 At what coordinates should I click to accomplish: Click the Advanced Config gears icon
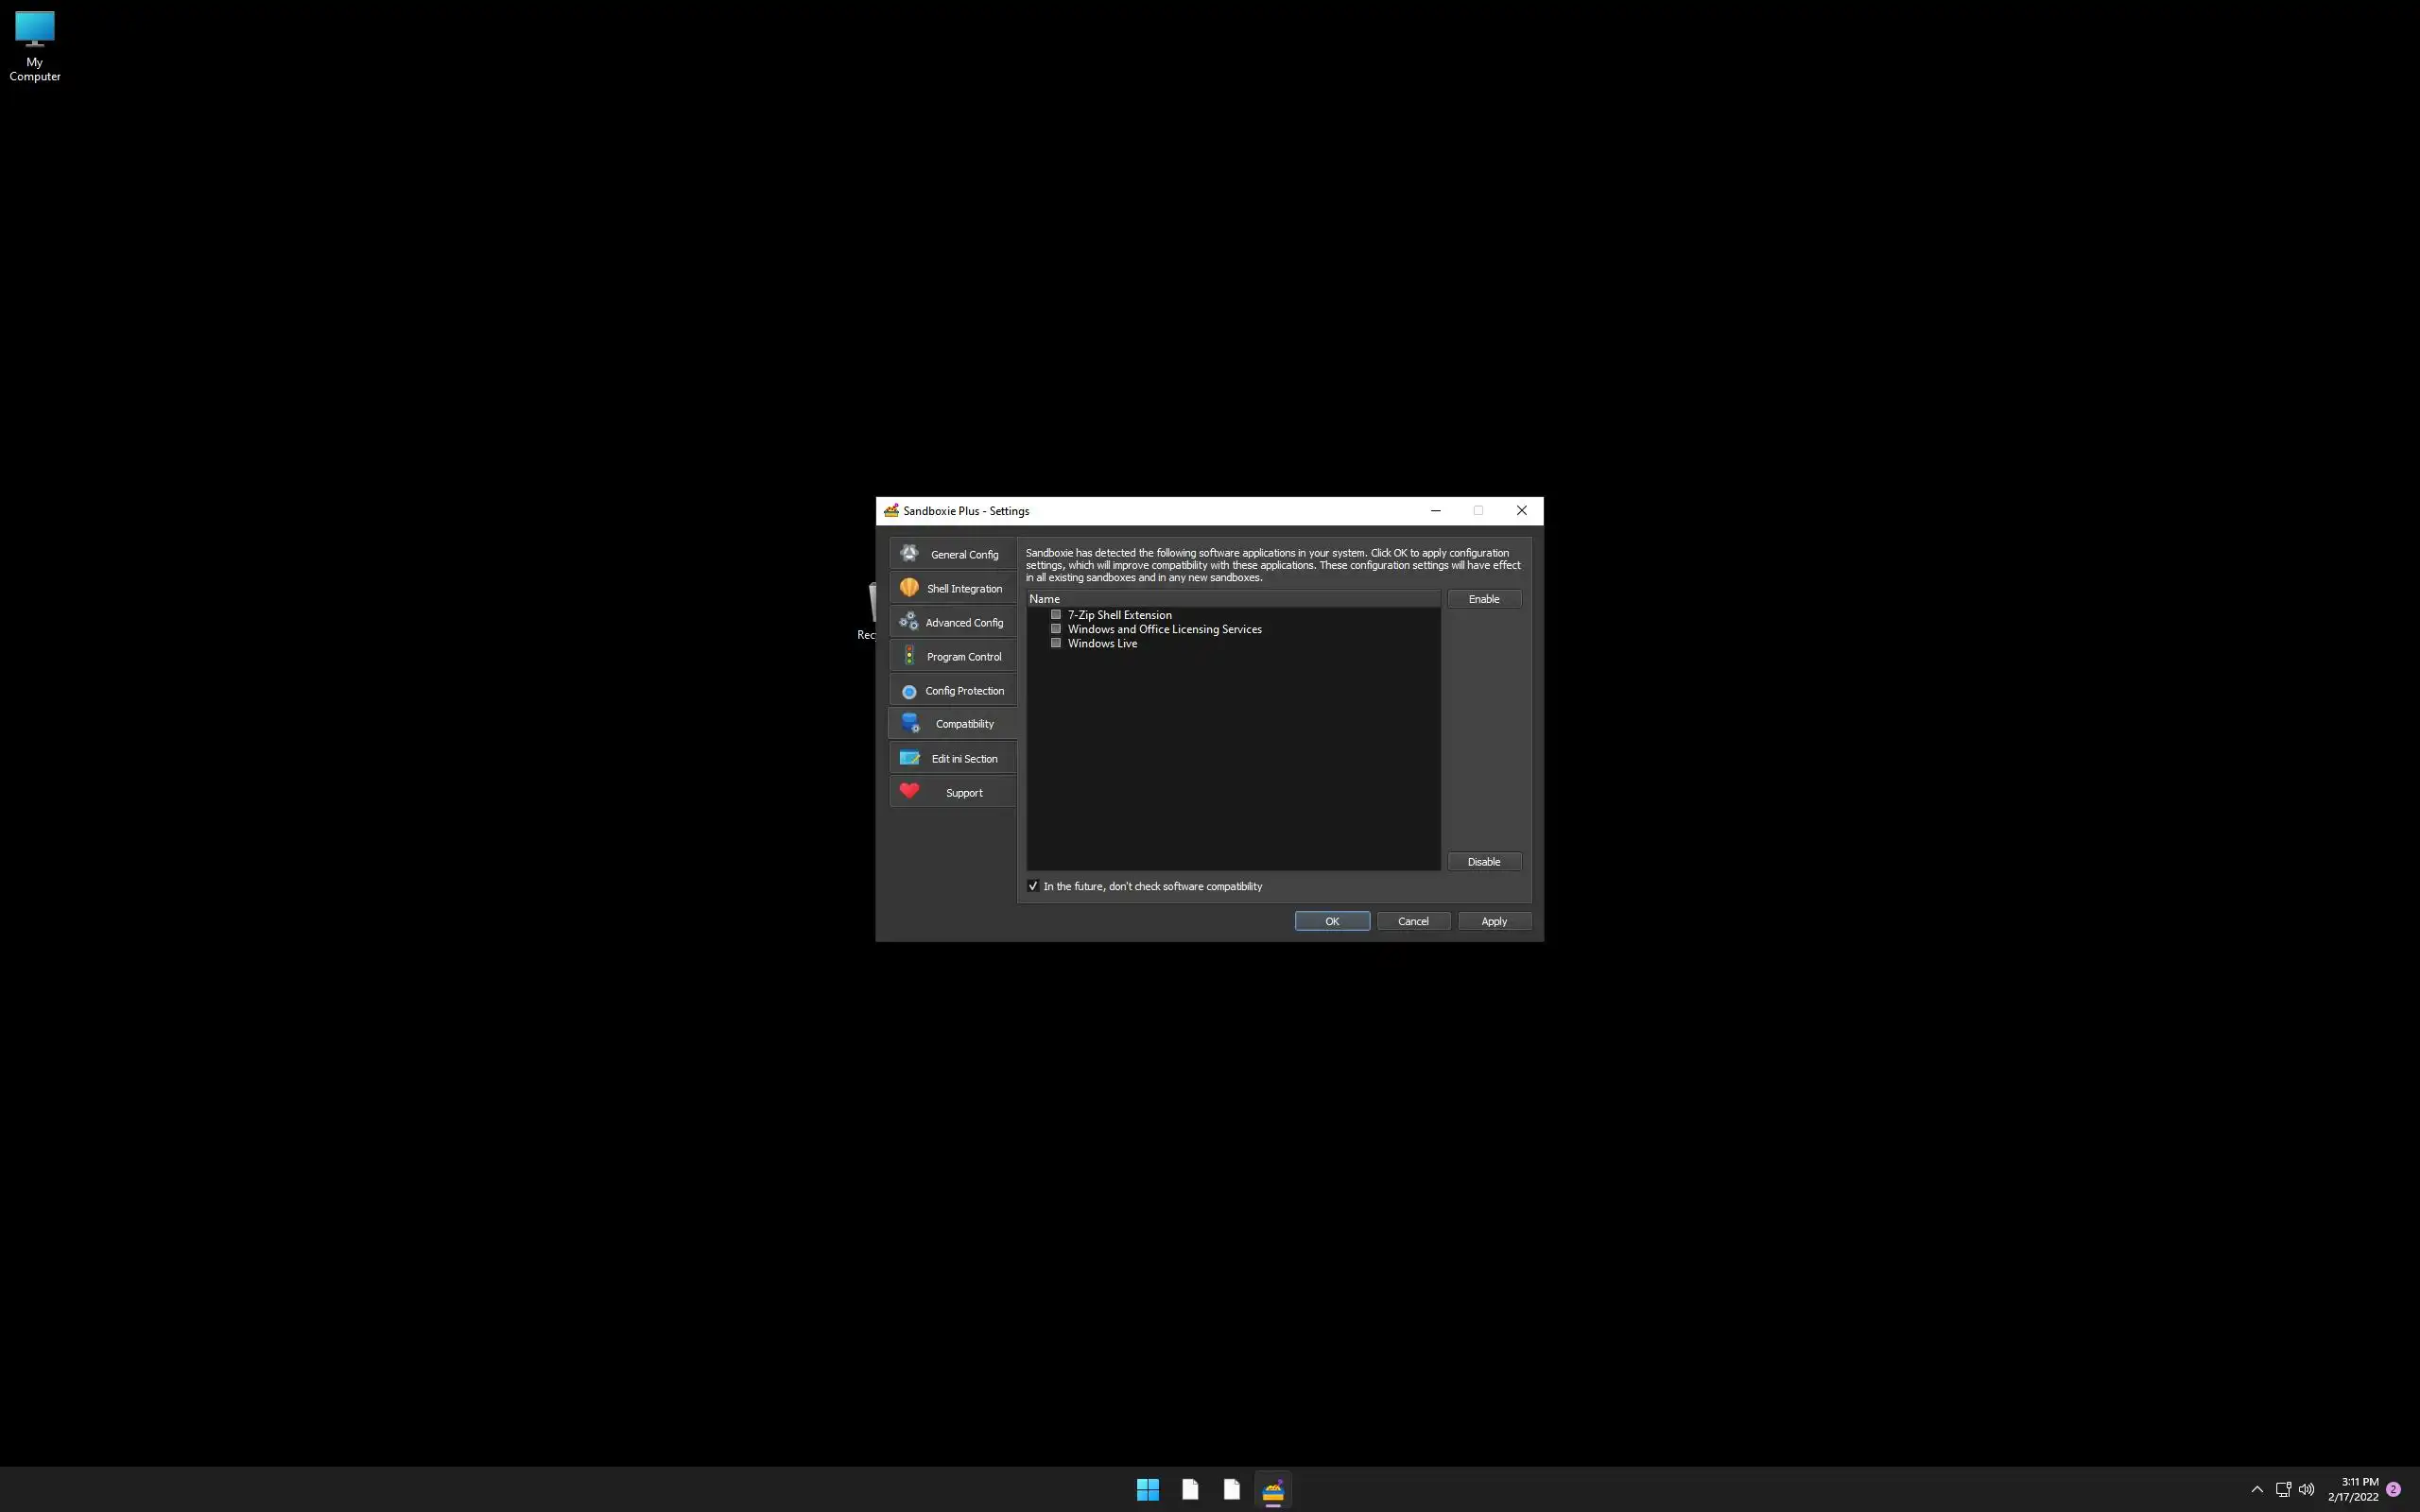coord(909,622)
